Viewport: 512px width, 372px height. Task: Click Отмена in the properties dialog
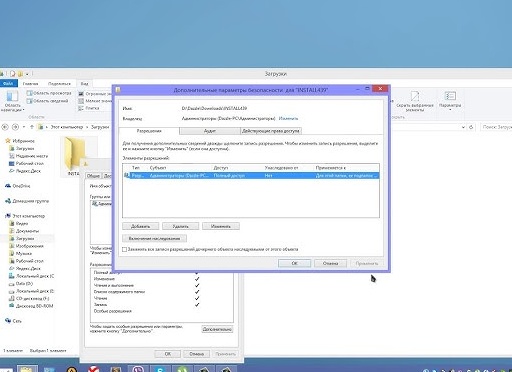tap(196, 354)
